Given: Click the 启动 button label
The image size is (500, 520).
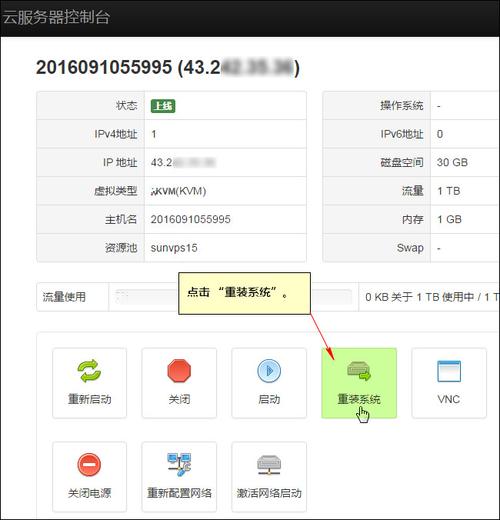Looking at the screenshot, I should click(269, 399).
